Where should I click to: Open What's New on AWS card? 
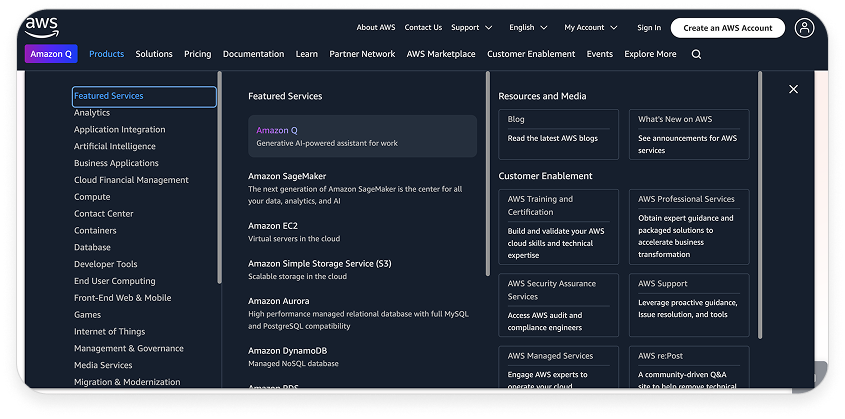click(x=689, y=135)
